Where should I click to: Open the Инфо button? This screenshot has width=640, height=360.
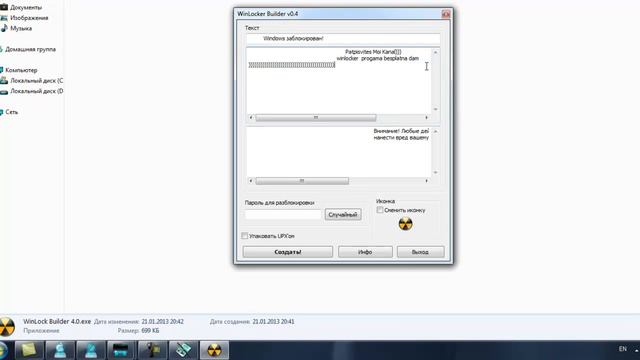point(365,252)
